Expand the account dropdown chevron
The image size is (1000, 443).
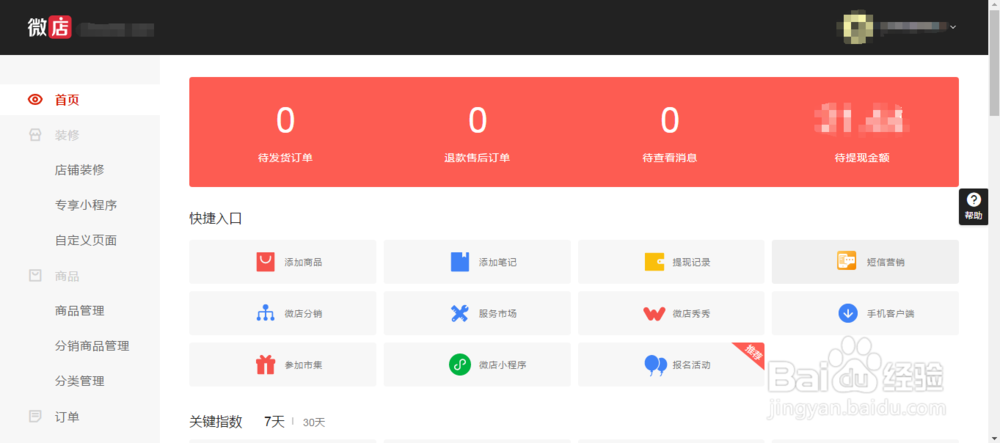[953, 27]
